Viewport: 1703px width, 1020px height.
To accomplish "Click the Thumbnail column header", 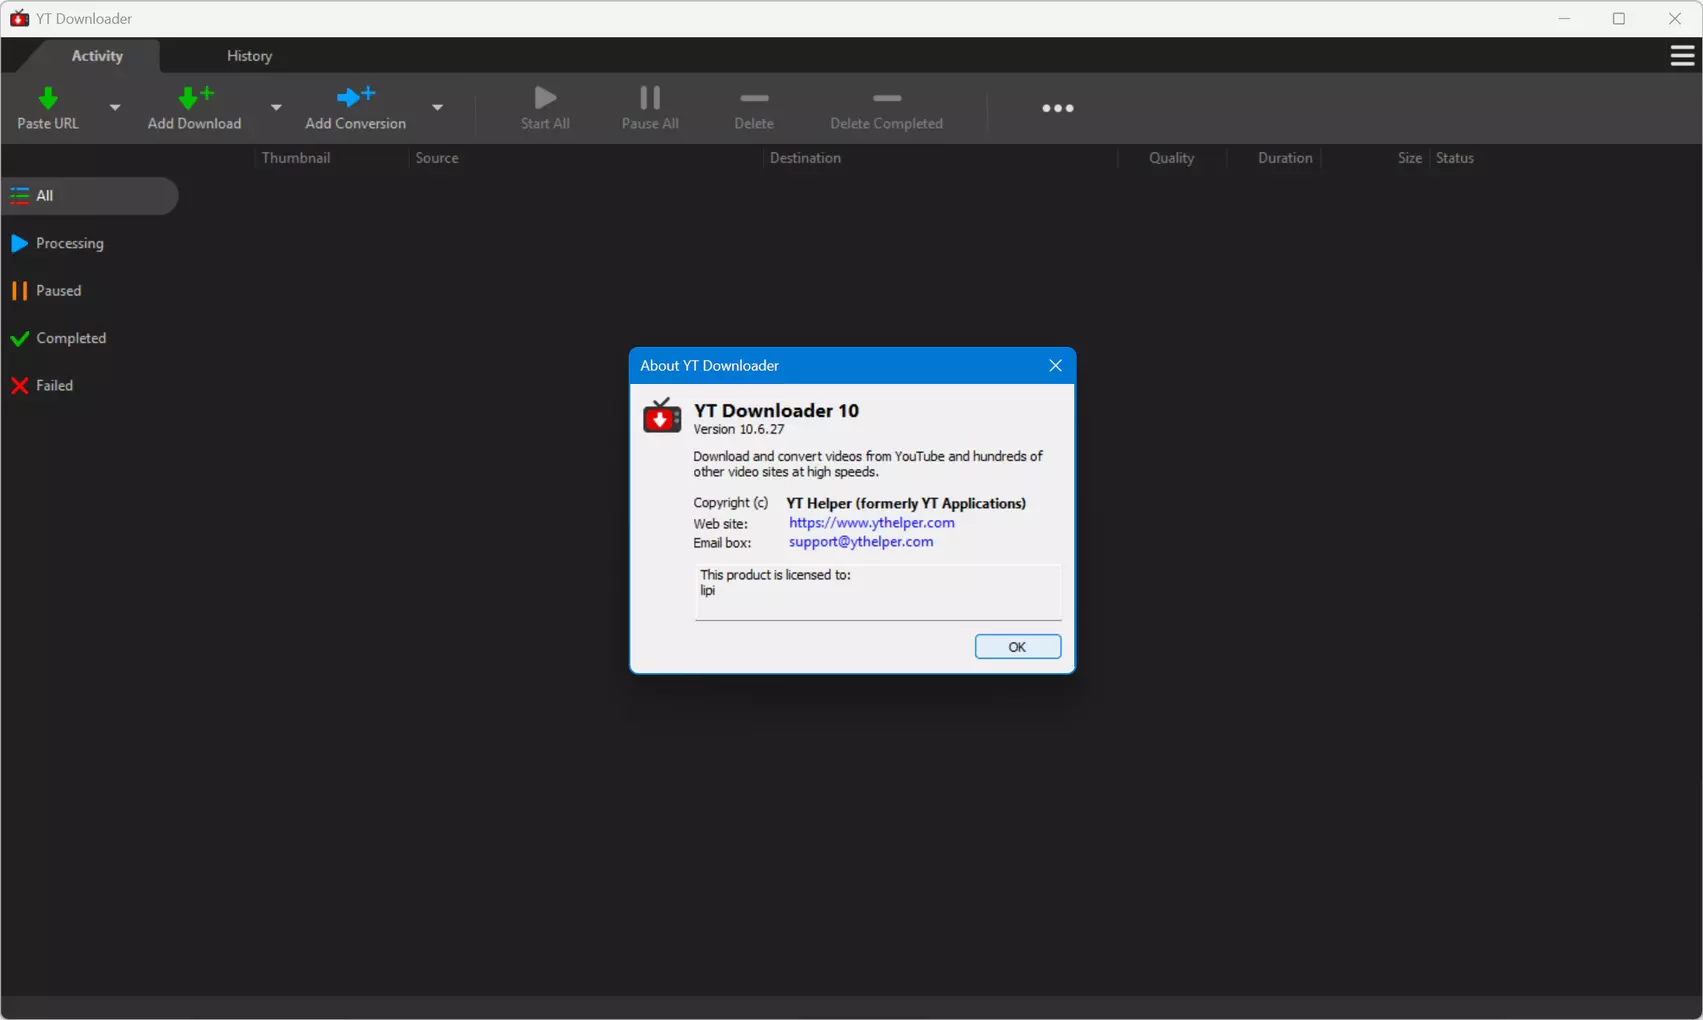I will 296,158.
